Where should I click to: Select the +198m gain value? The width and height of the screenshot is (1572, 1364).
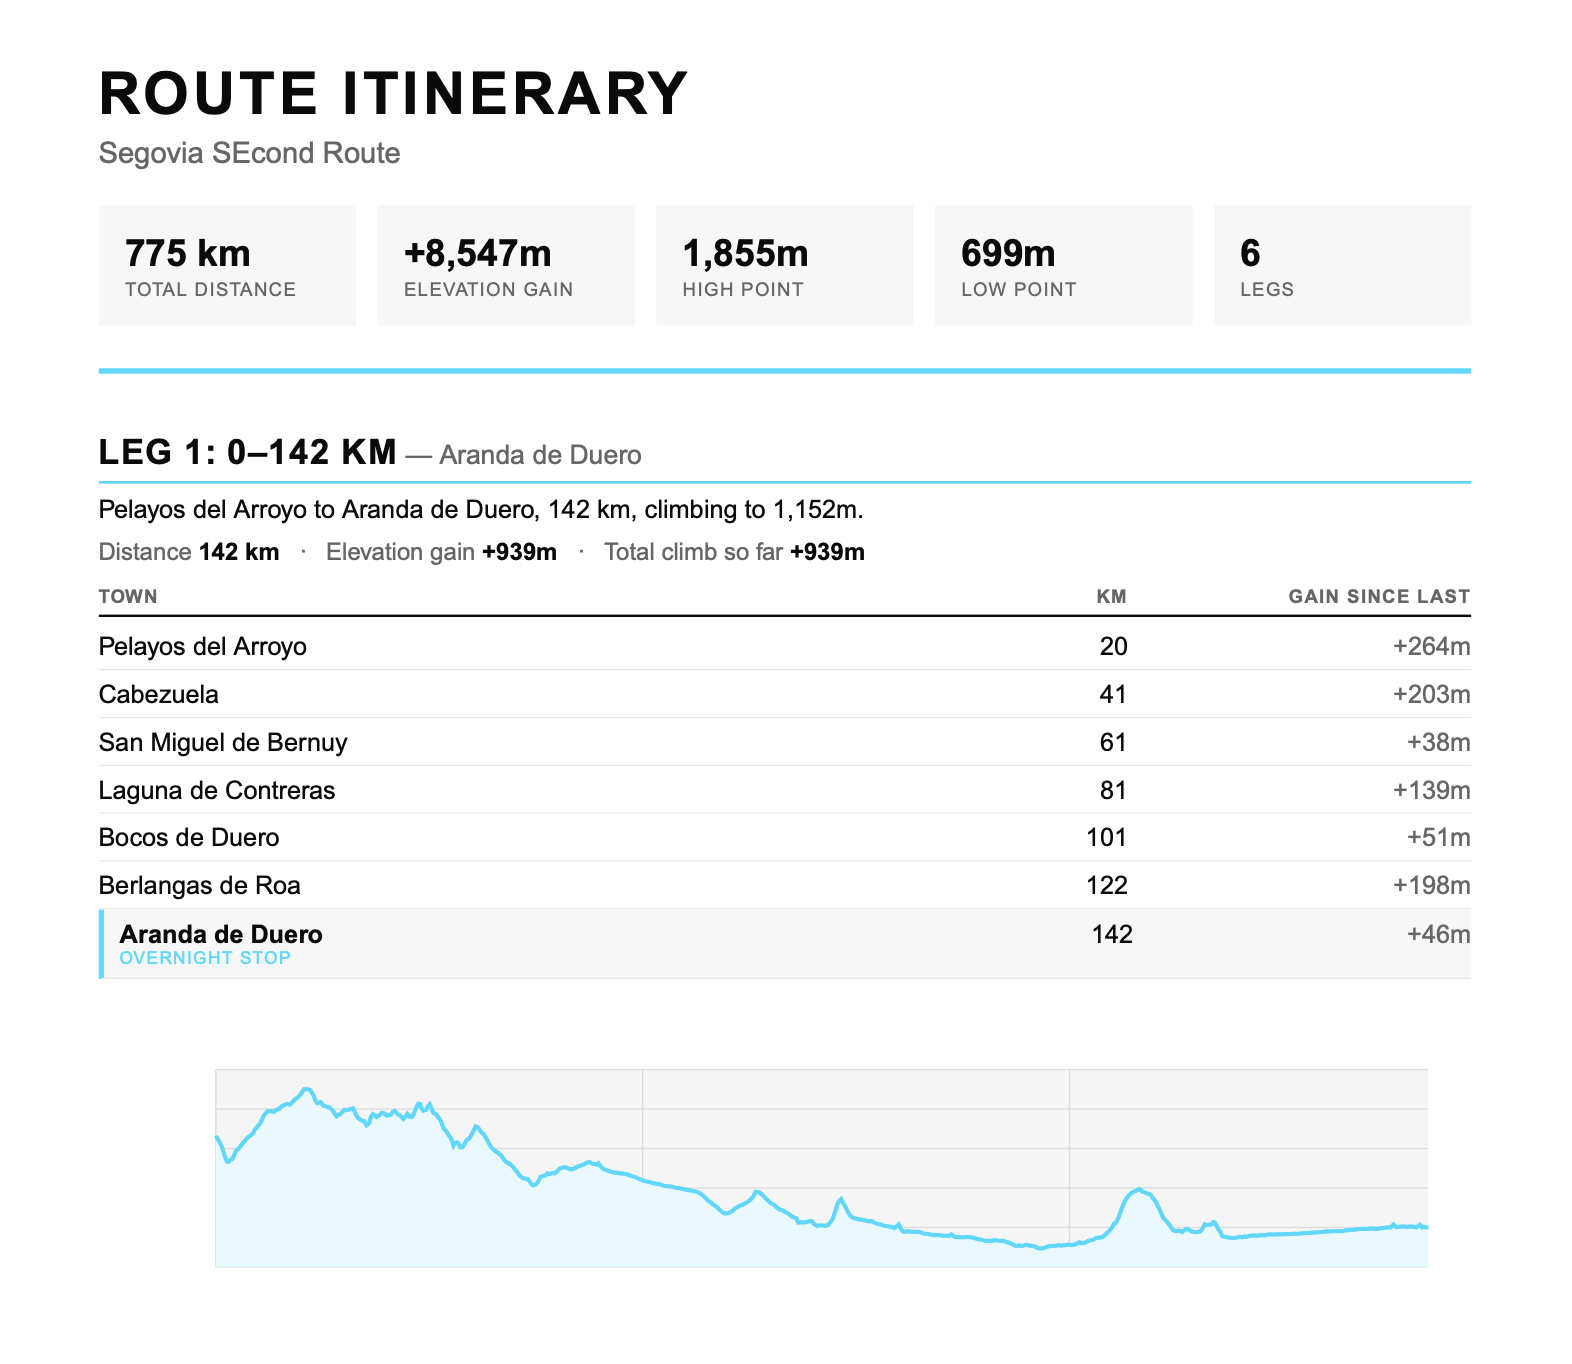click(1432, 886)
